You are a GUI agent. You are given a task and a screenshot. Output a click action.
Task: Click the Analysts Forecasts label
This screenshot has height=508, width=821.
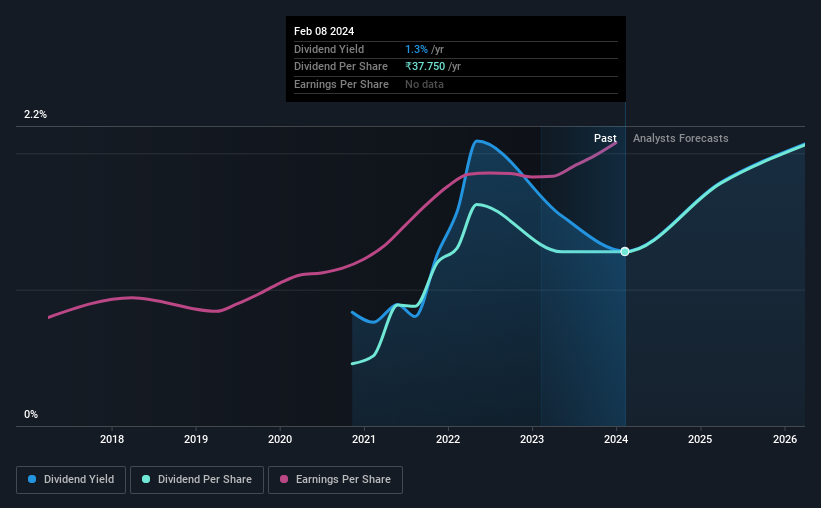pos(681,138)
